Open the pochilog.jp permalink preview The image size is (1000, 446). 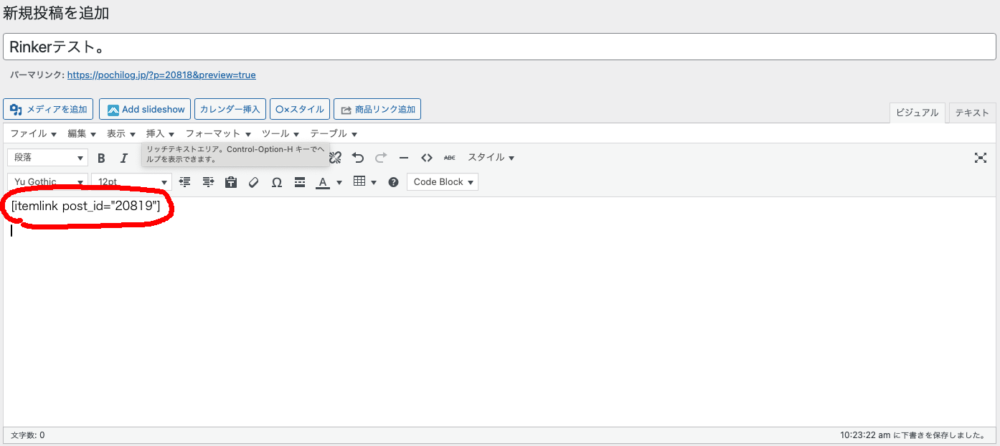(162, 75)
